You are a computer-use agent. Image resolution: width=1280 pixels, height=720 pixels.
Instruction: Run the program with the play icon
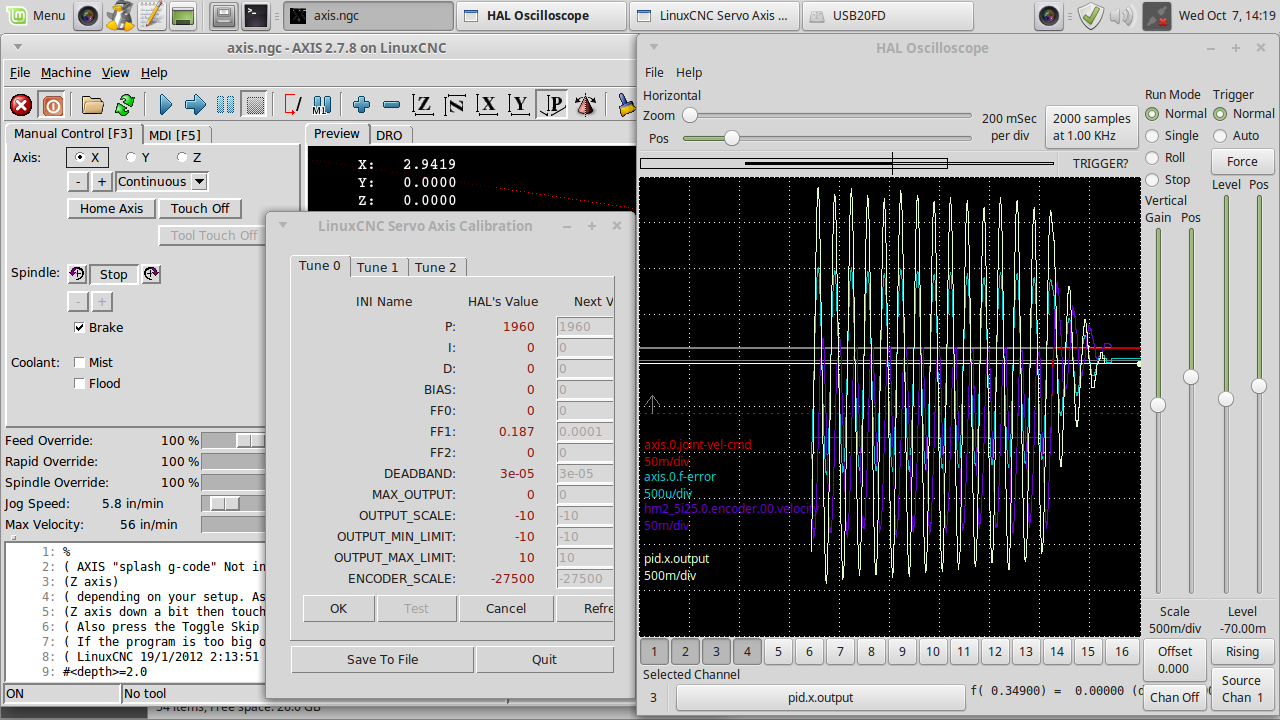coord(165,105)
